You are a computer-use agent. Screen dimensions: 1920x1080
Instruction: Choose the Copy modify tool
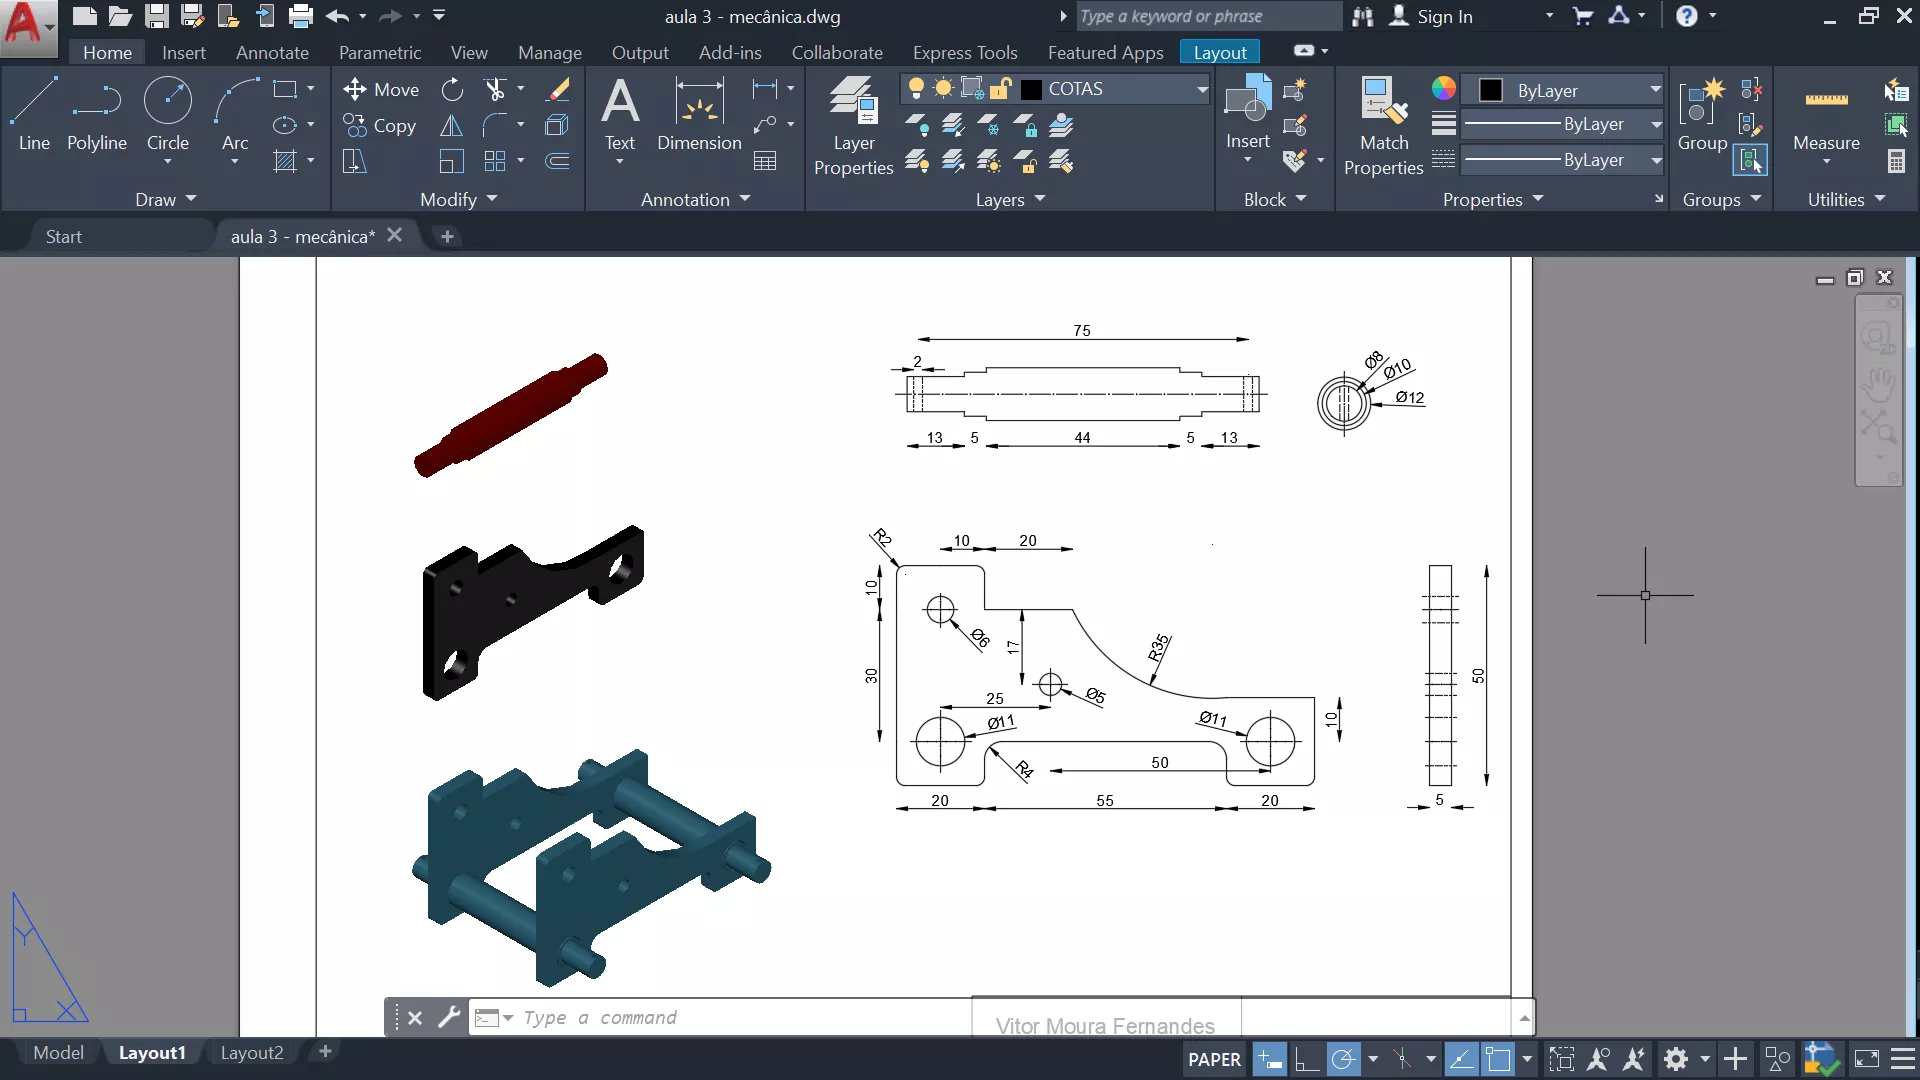pos(380,126)
